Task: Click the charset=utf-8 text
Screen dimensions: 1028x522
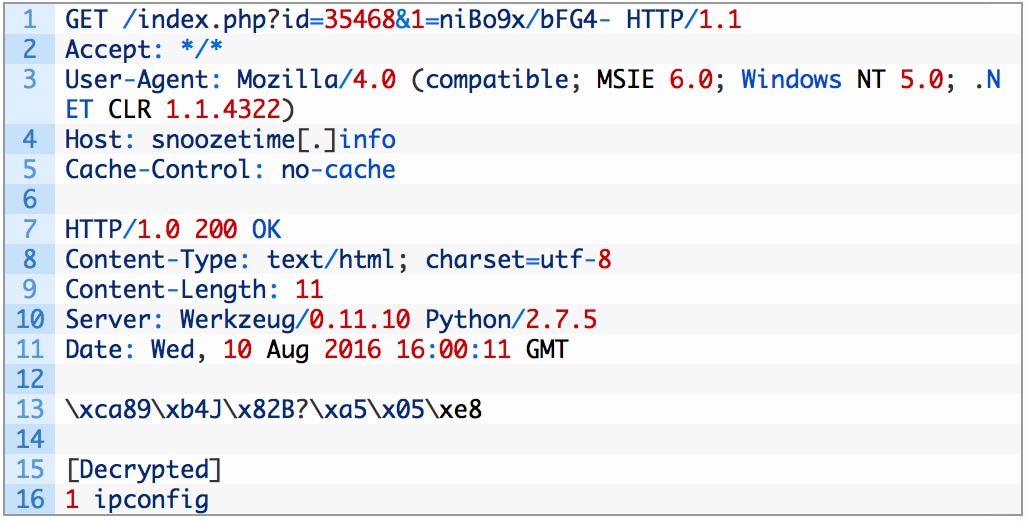Action: (x=518, y=260)
